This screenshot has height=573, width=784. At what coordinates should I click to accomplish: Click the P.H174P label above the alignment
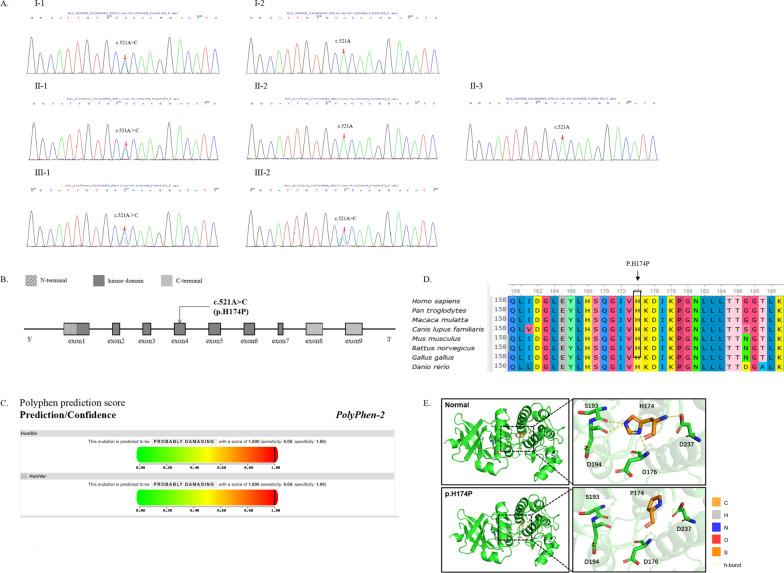tap(638, 264)
